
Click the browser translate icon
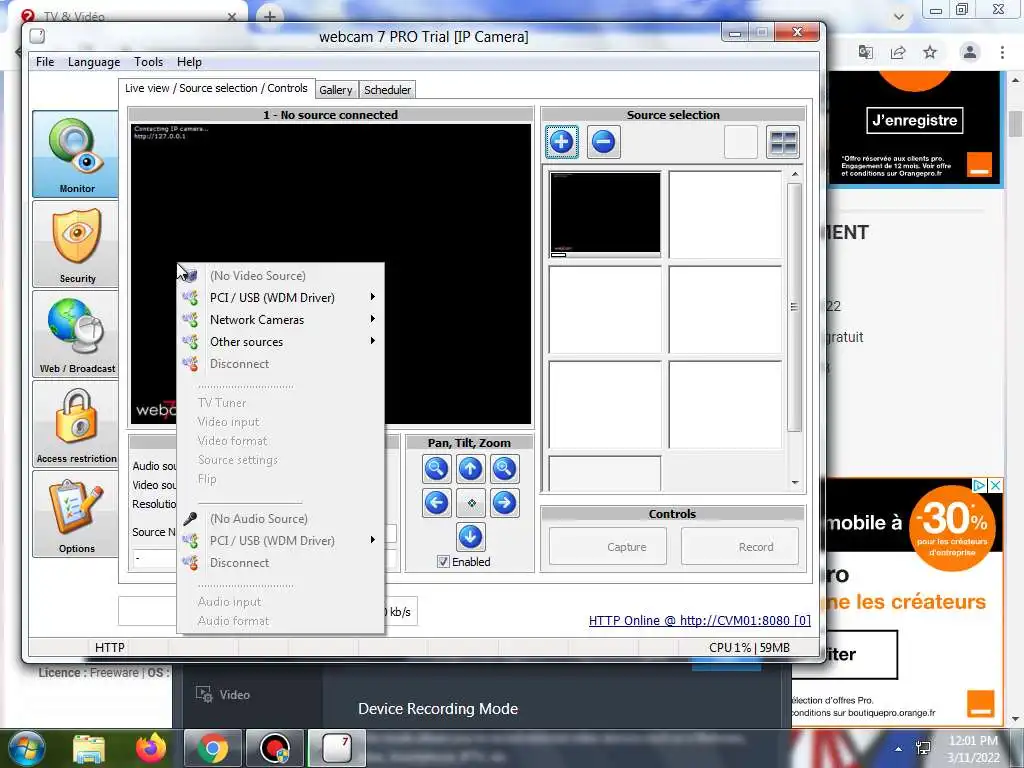point(866,52)
